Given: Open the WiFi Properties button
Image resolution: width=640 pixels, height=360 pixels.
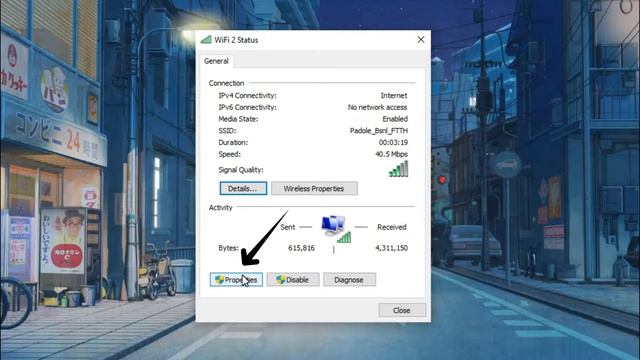Looking at the screenshot, I should [x=236, y=280].
